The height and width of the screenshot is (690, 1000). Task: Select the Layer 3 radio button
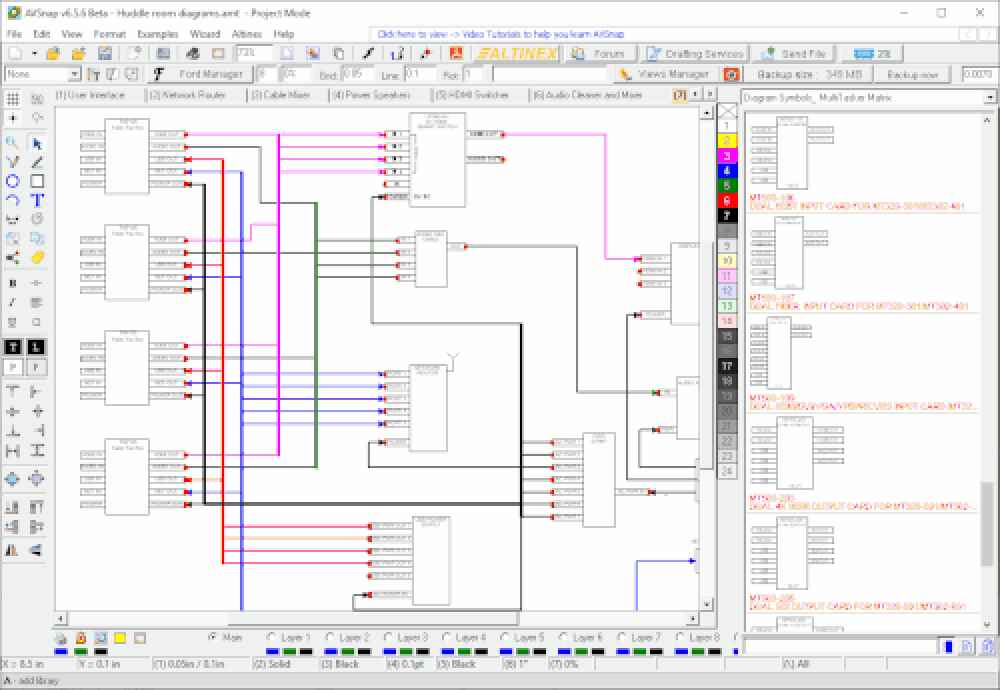tap(388, 636)
